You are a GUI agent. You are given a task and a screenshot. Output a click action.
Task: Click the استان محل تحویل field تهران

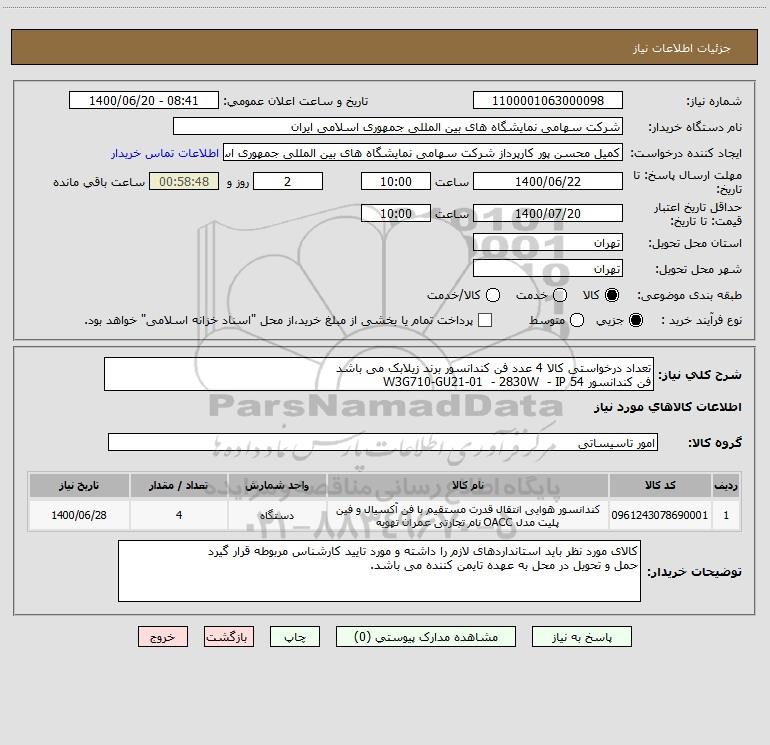click(548, 243)
